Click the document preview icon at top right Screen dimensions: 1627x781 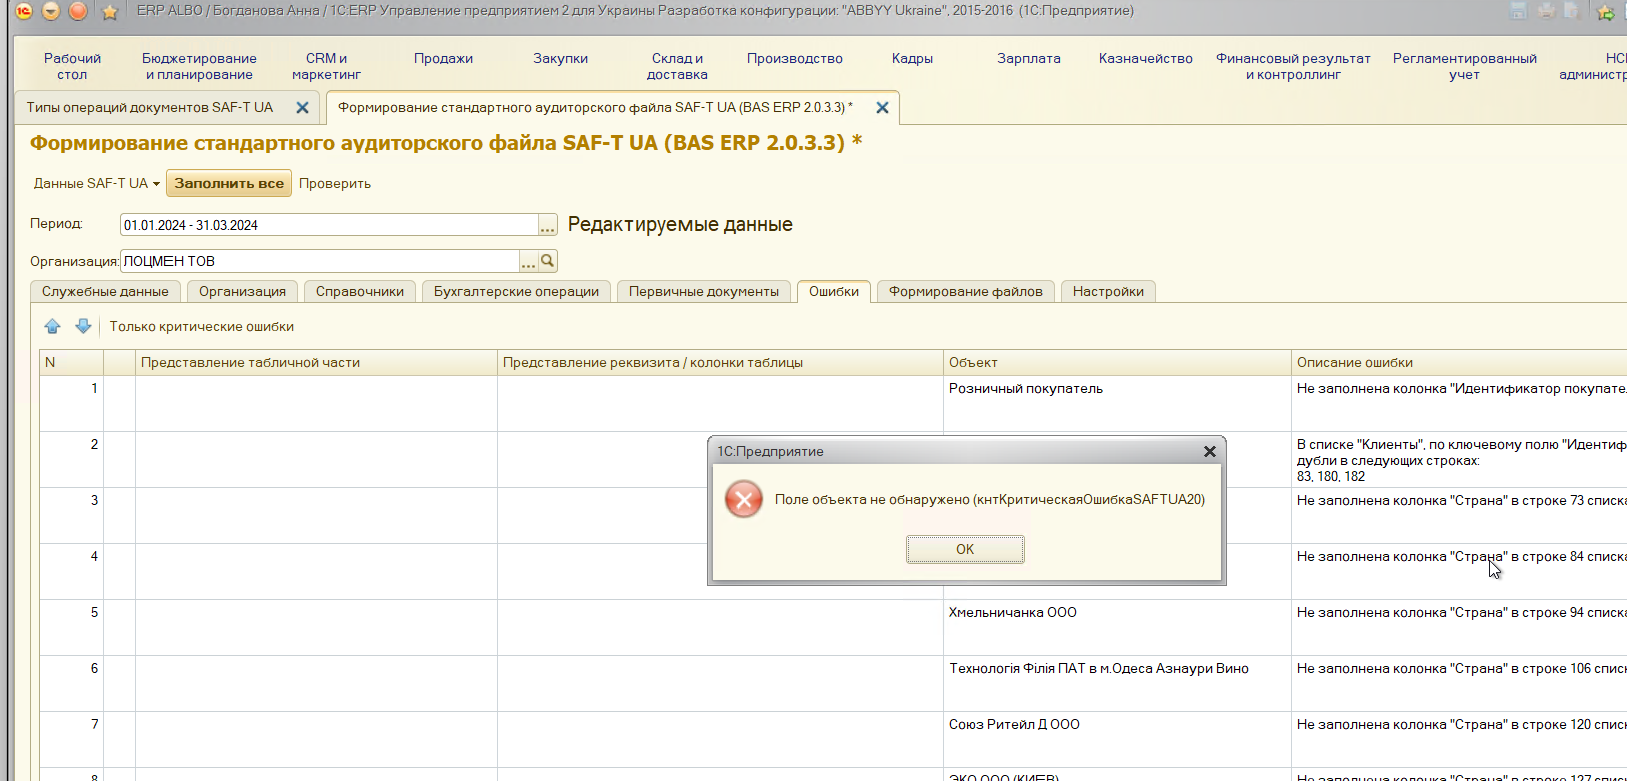tap(1572, 11)
